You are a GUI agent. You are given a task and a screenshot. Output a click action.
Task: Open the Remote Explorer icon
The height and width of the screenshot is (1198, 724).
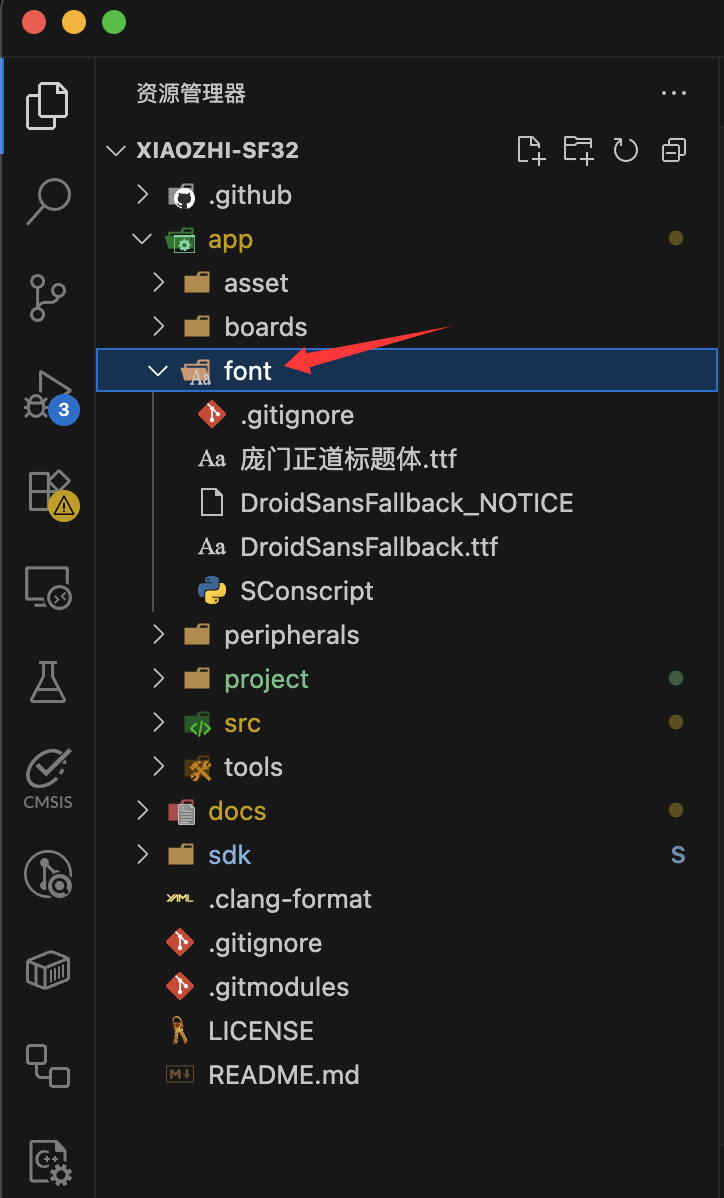pyautogui.click(x=48, y=588)
